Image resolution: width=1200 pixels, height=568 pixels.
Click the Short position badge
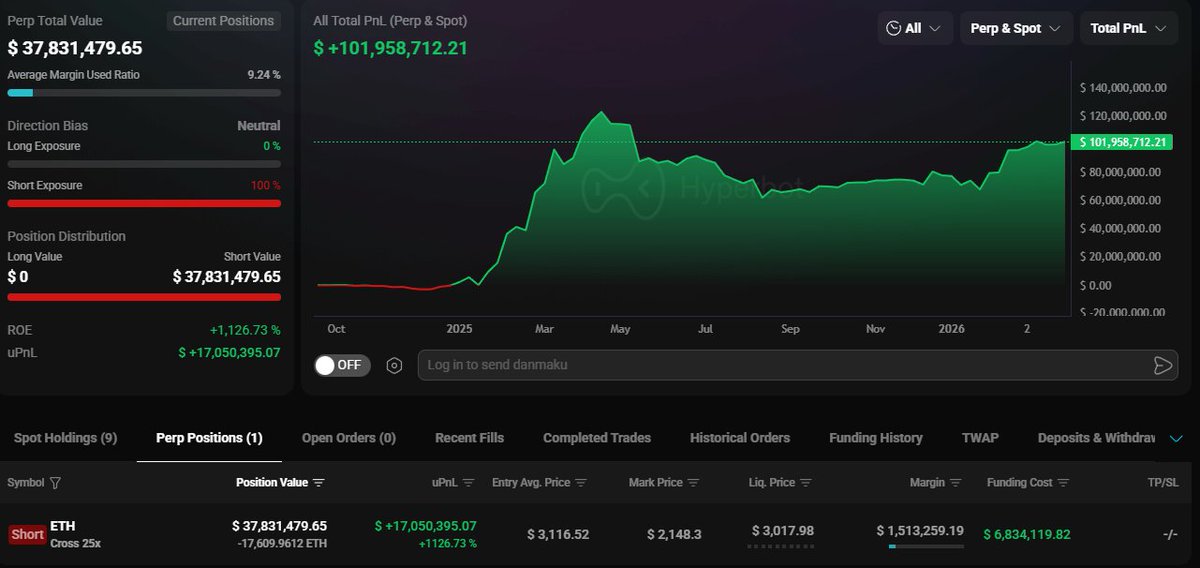coord(27,534)
